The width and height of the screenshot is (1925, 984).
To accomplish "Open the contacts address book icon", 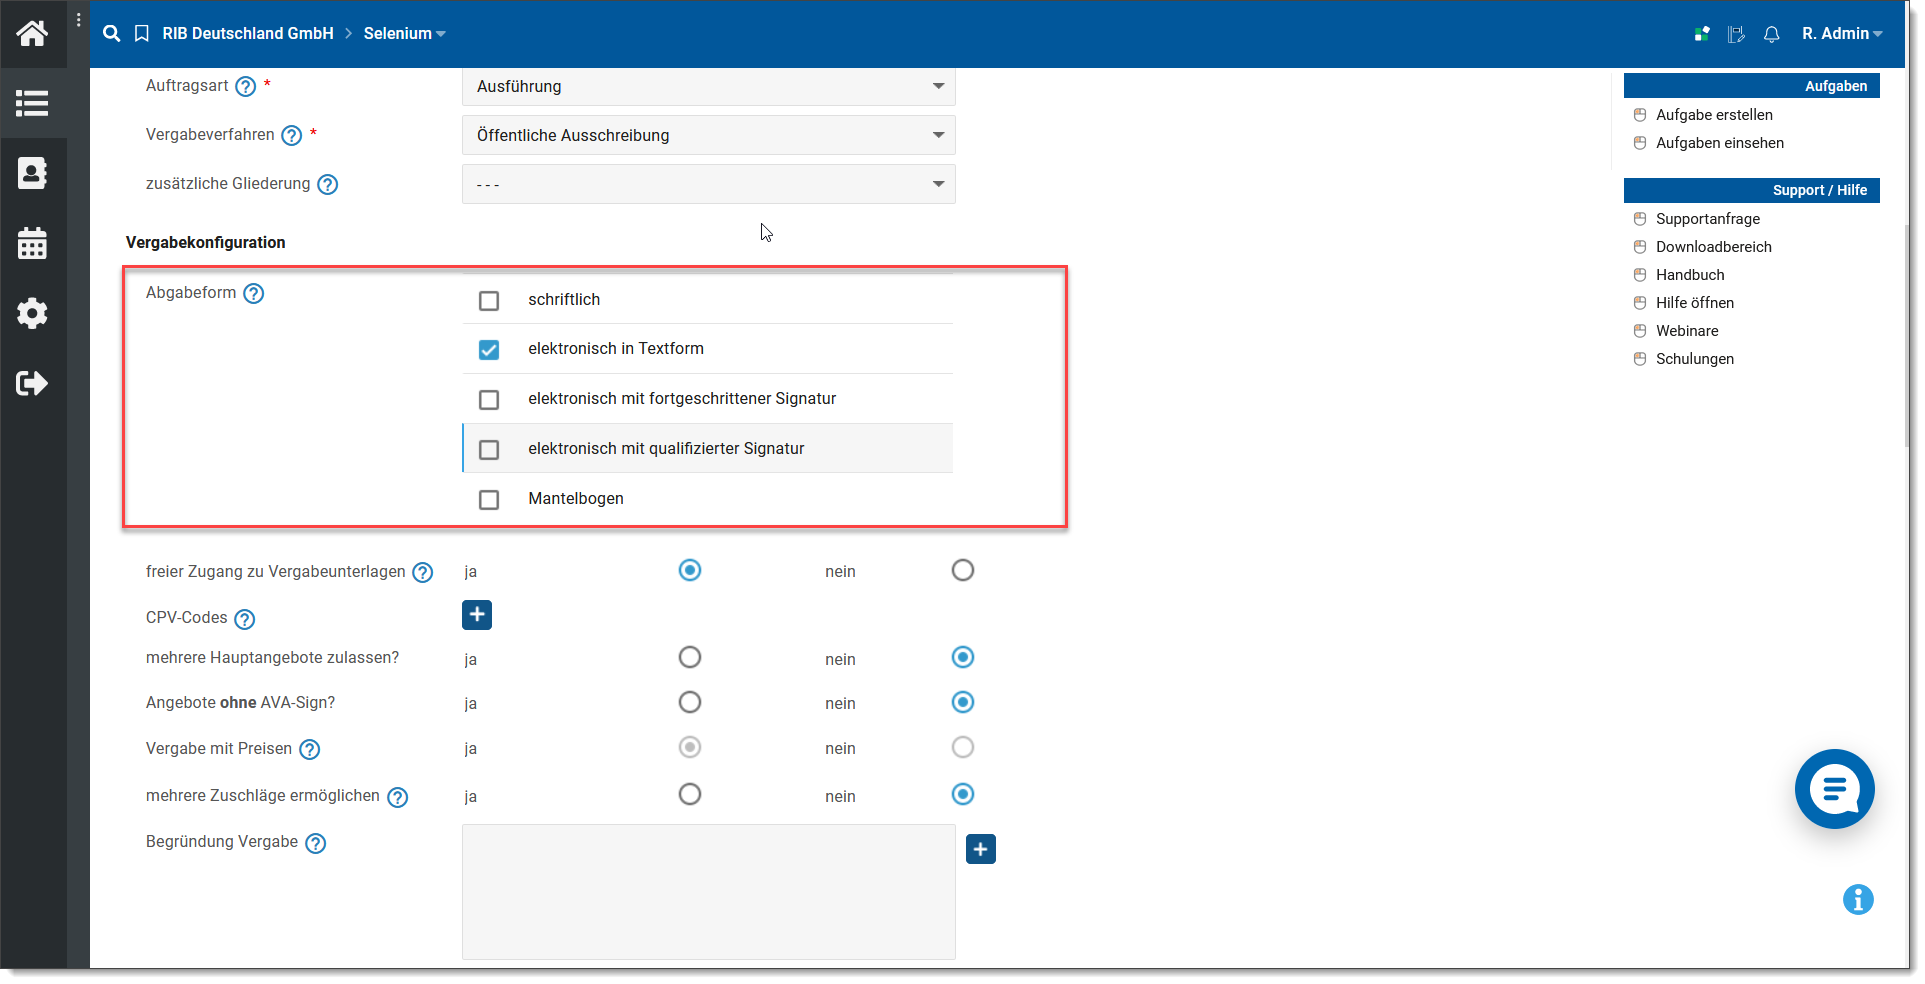I will coord(32,173).
